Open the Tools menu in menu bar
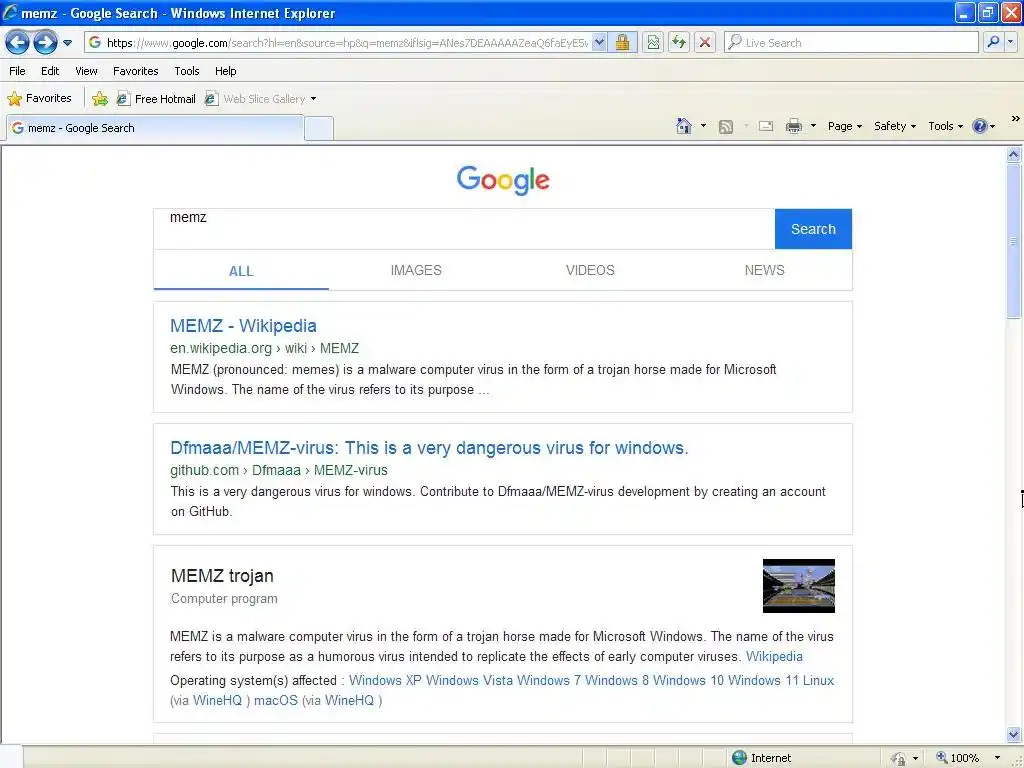 pyautogui.click(x=187, y=71)
